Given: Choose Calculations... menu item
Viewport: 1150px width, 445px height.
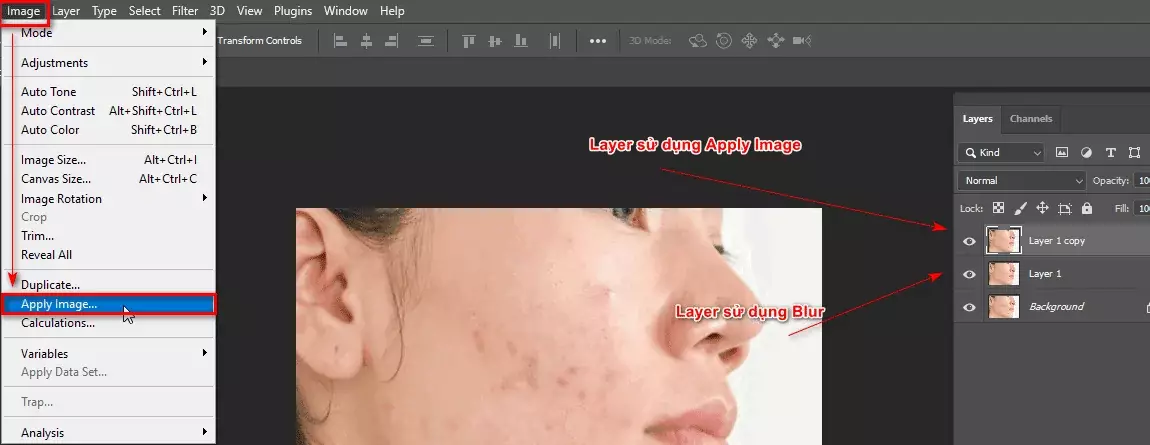Looking at the screenshot, I should (x=109, y=323).
